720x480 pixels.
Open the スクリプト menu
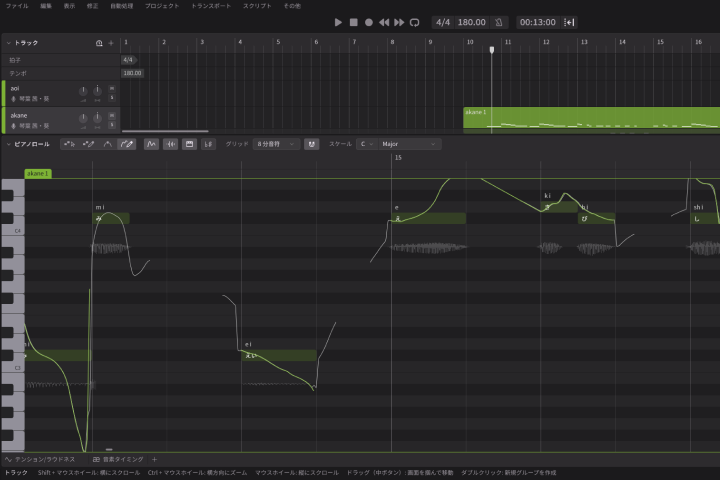(257, 6)
